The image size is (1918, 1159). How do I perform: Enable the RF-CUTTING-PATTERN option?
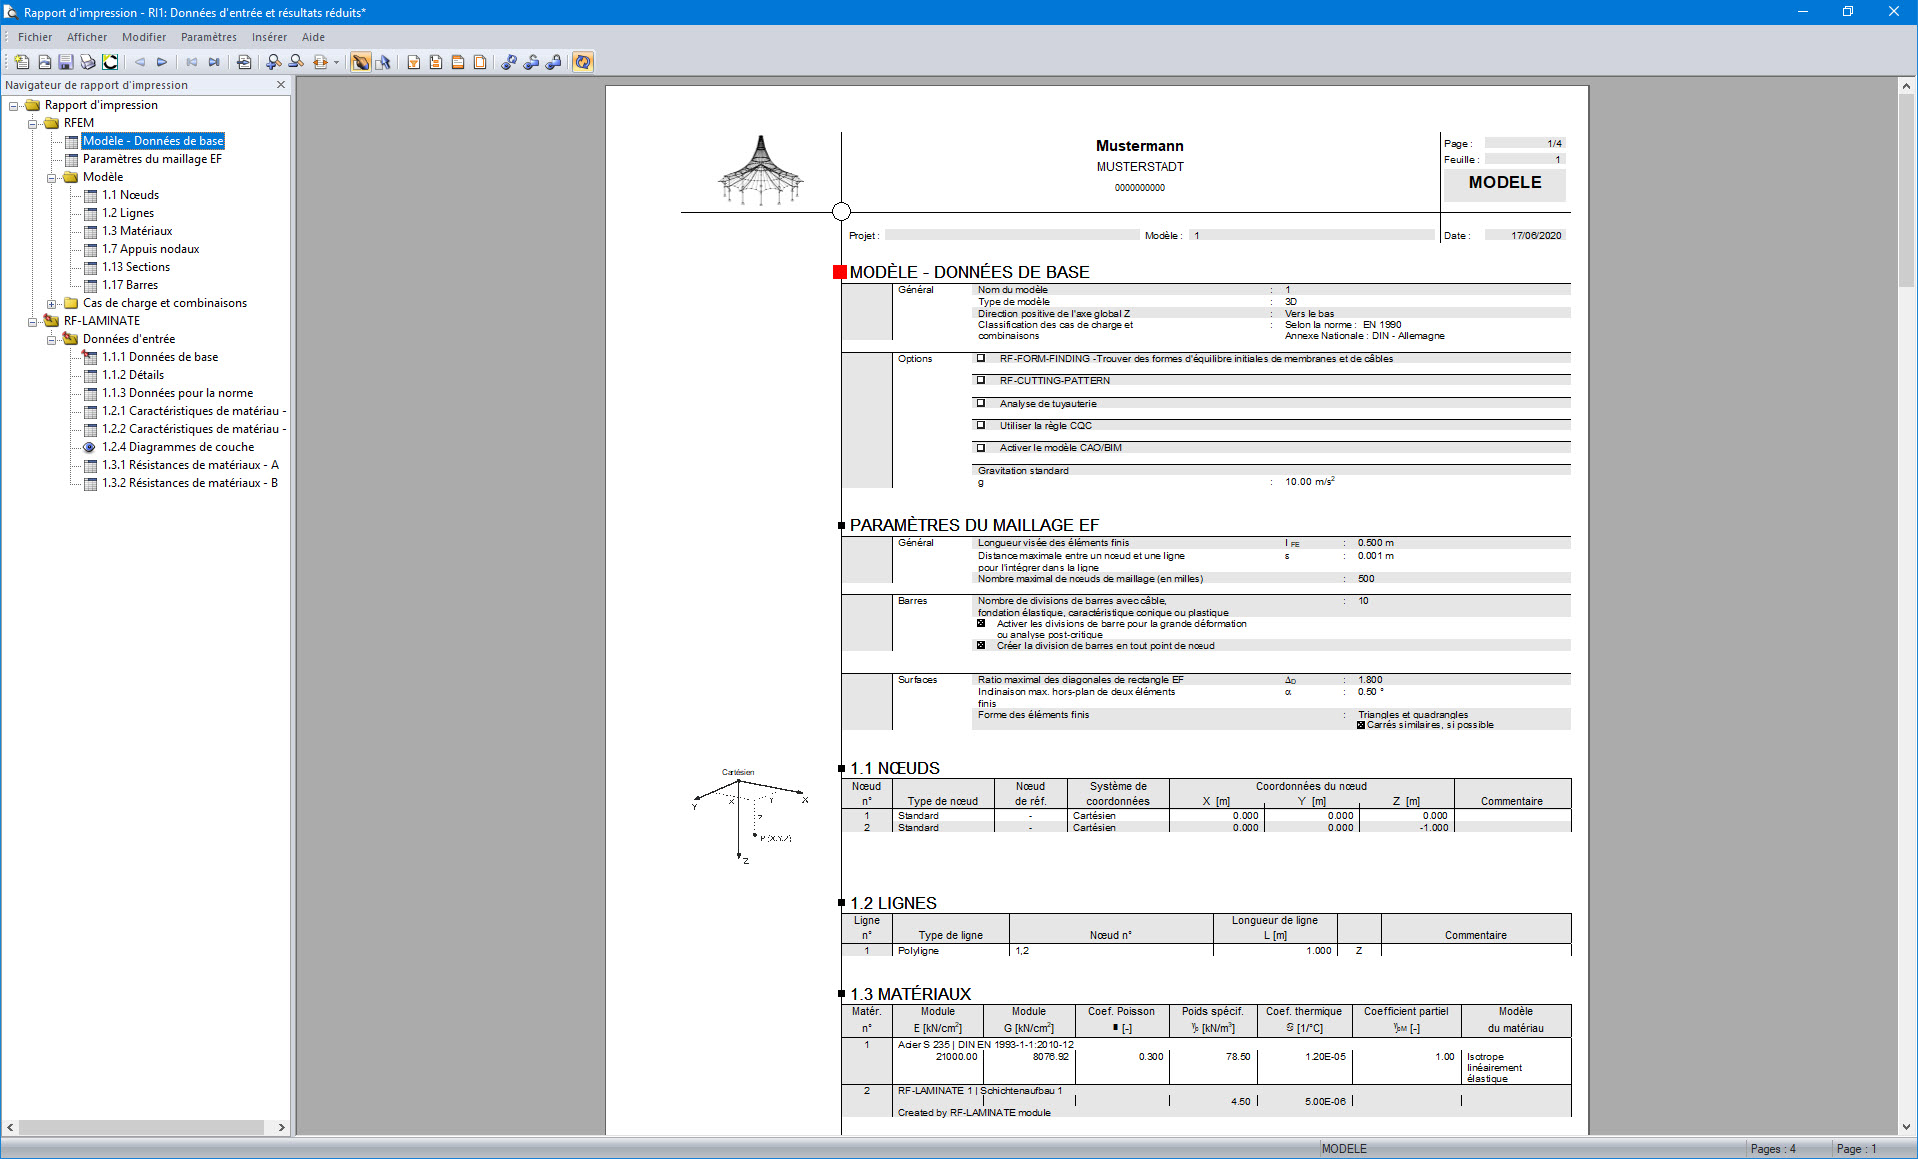[979, 380]
